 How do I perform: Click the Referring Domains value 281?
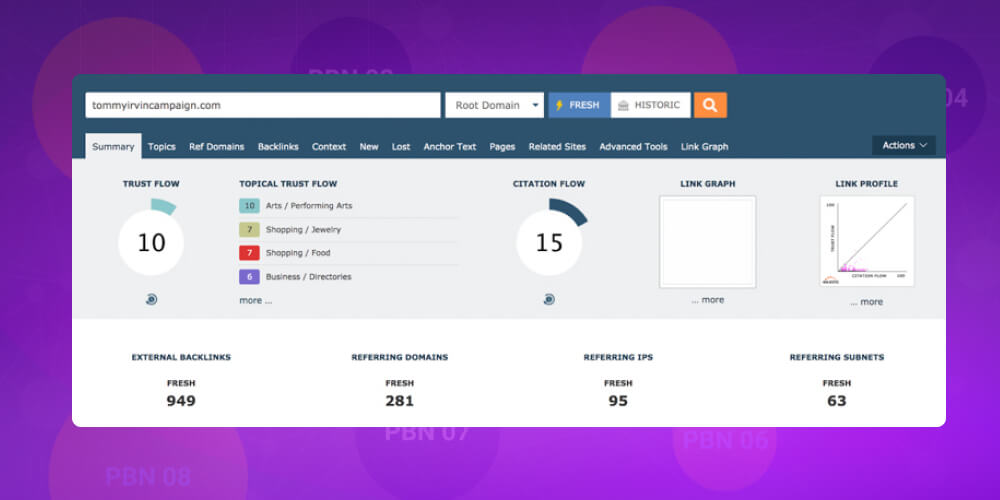coord(399,401)
